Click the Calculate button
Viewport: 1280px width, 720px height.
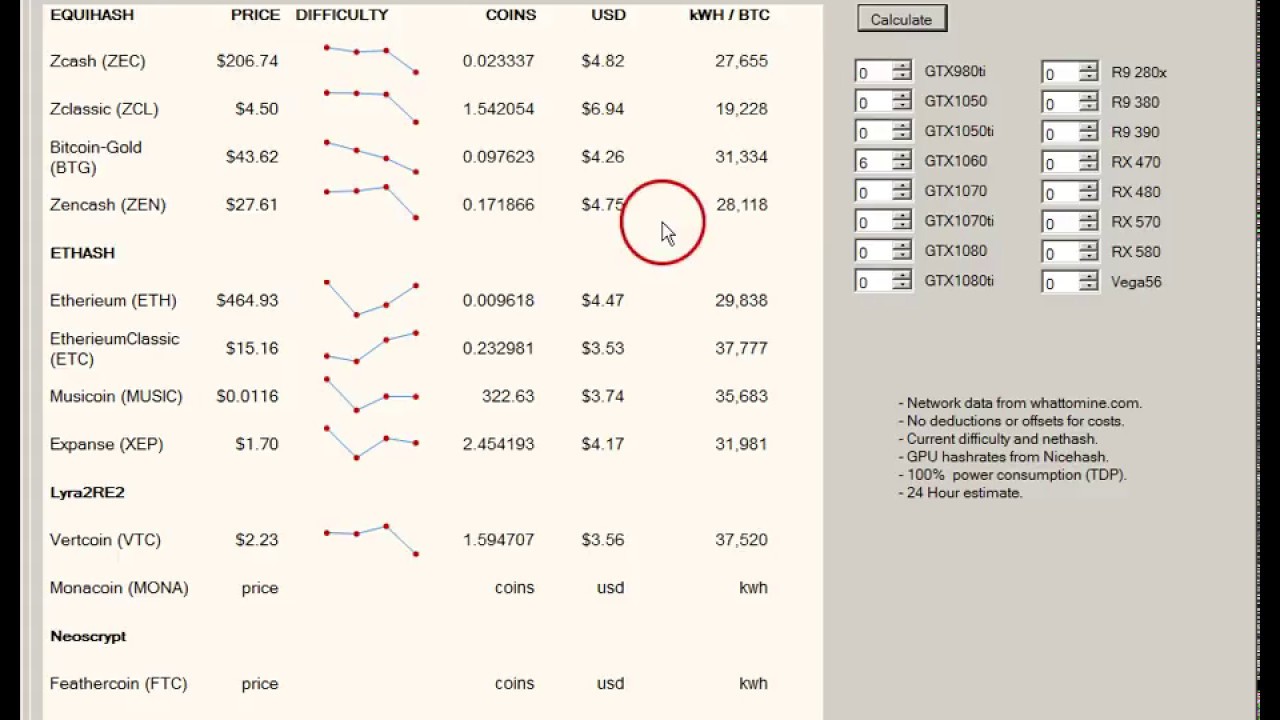(901, 19)
